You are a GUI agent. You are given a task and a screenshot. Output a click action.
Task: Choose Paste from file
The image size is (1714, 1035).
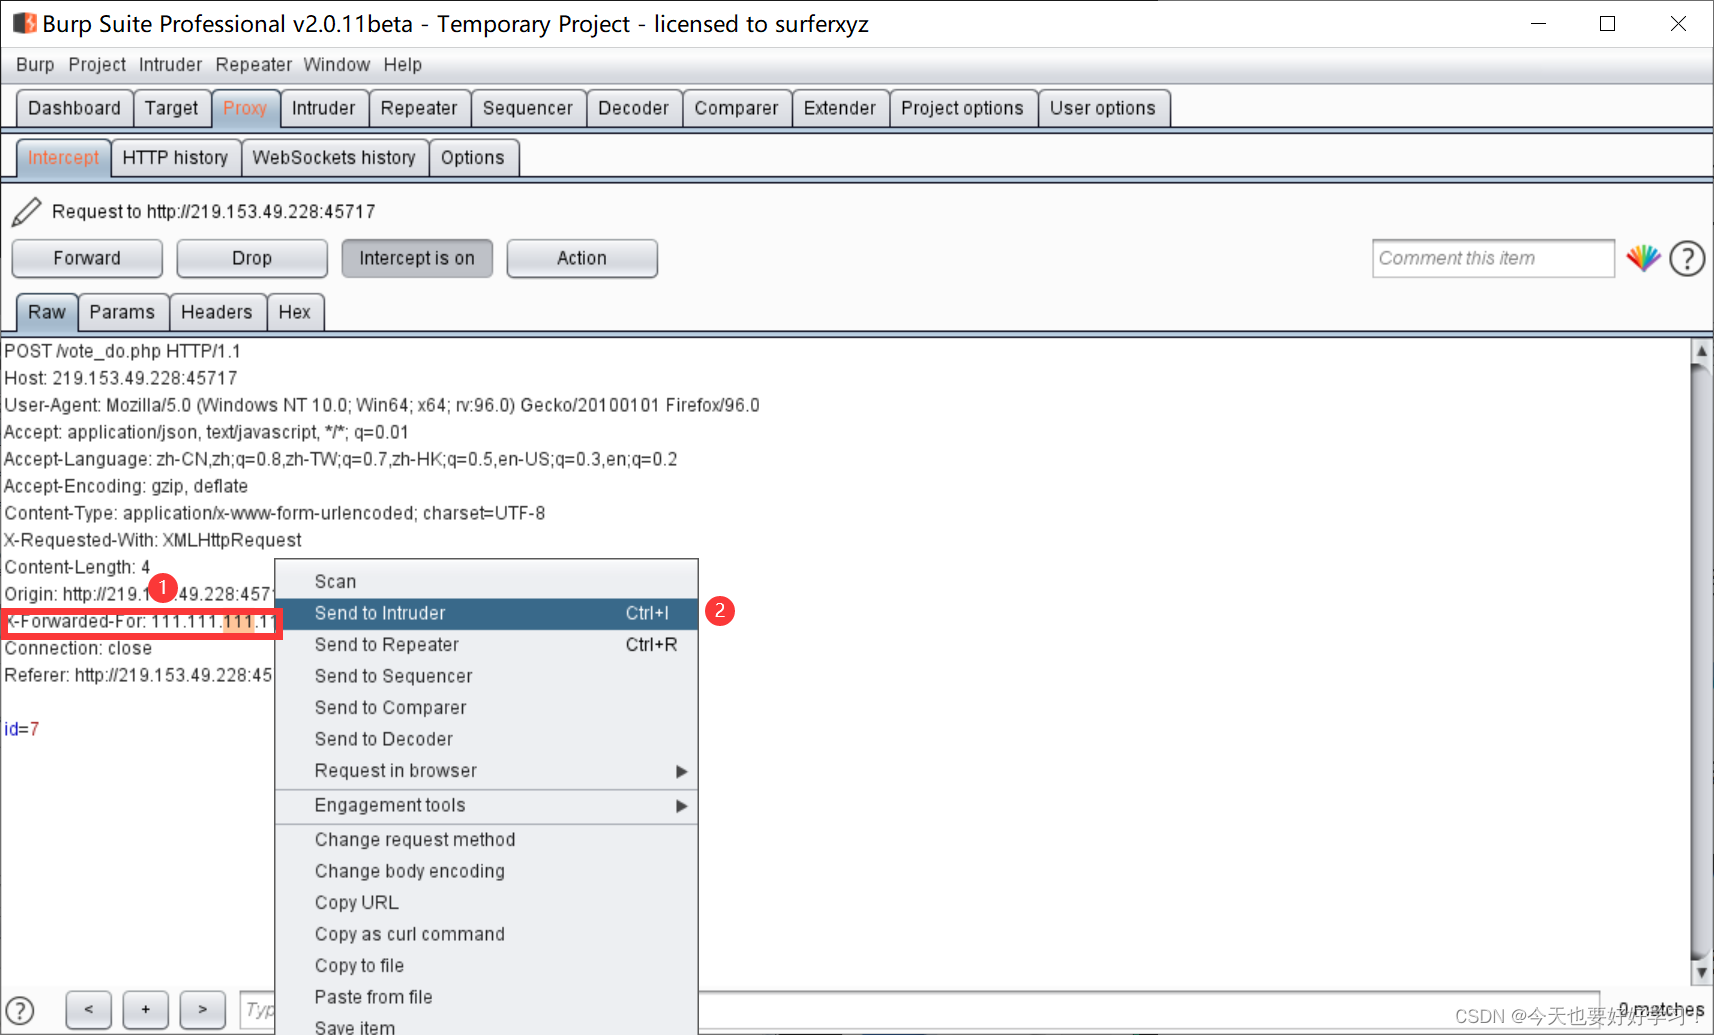pos(486,997)
